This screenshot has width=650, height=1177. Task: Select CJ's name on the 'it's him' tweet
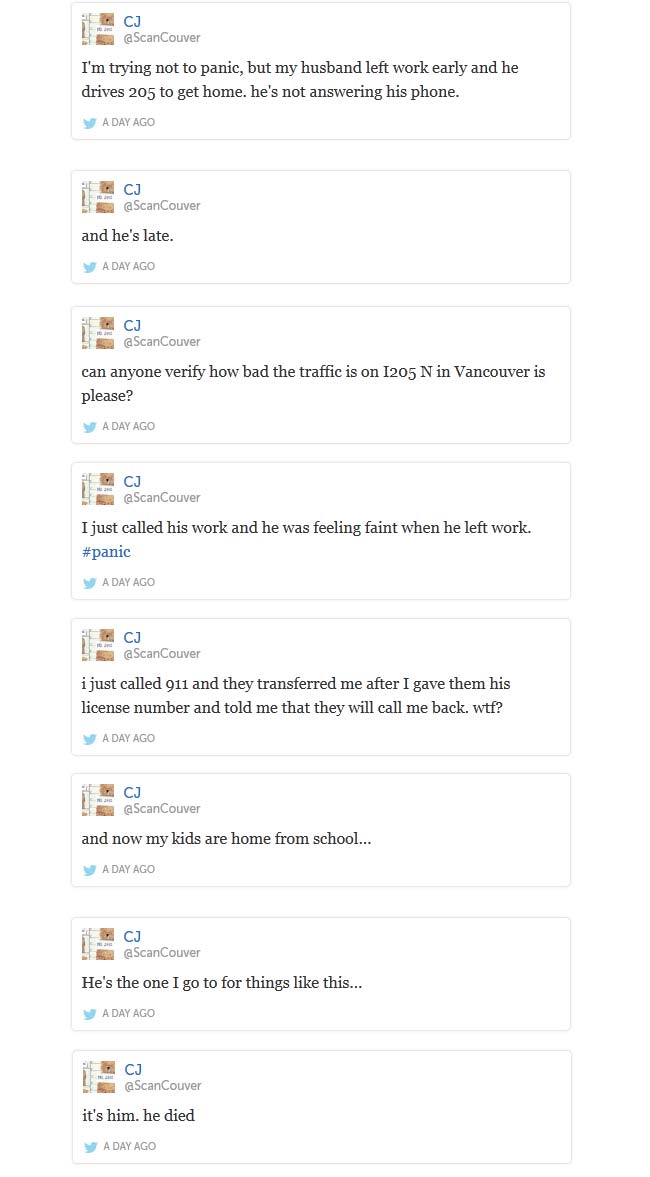(132, 1069)
